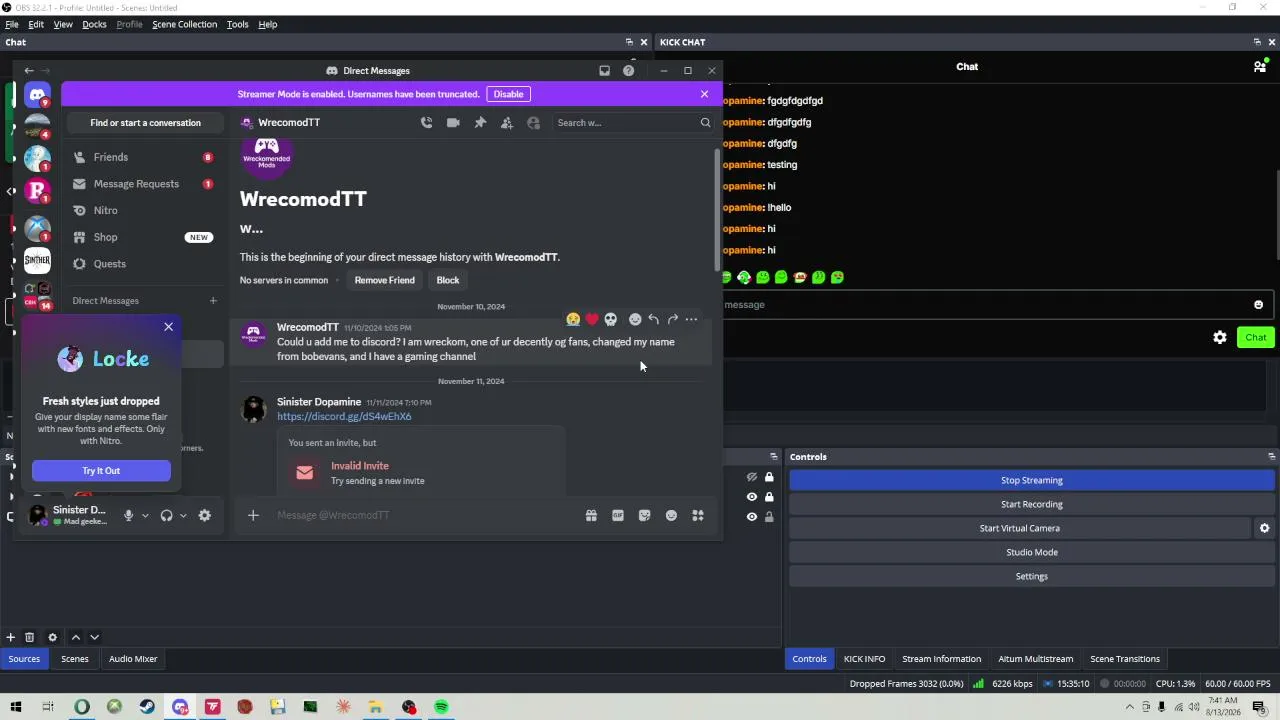Open Kick chat users list icon
Image resolution: width=1280 pixels, height=720 pixels.
click(1260, 67)
